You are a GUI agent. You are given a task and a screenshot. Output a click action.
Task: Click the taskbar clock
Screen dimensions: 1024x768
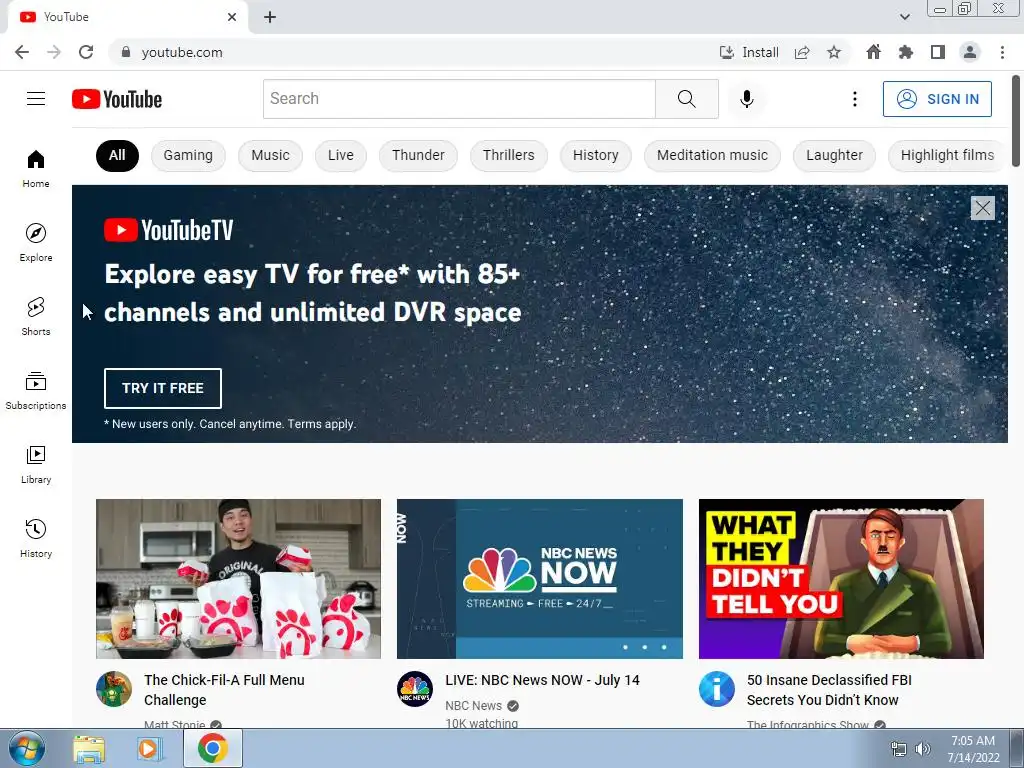coord(973,749)
